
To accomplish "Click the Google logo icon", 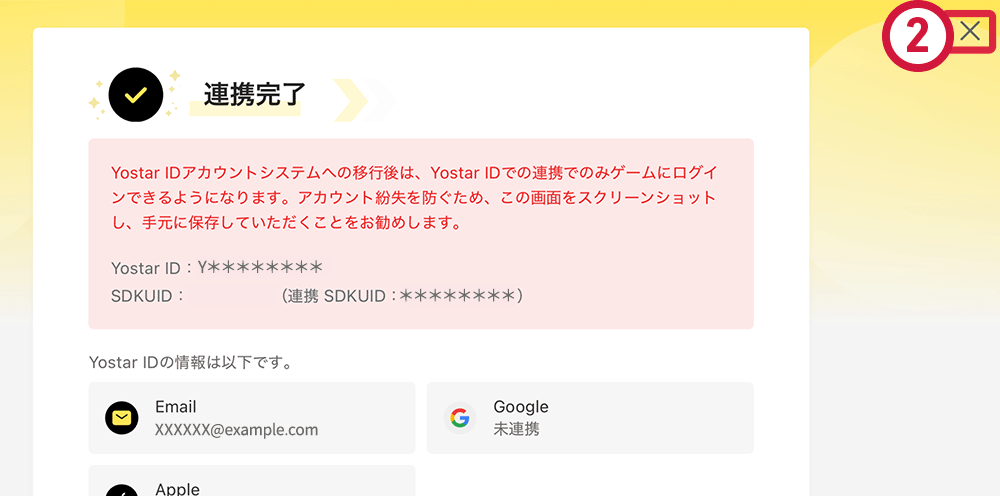I will pyautogui.click(x=460, y=418).
